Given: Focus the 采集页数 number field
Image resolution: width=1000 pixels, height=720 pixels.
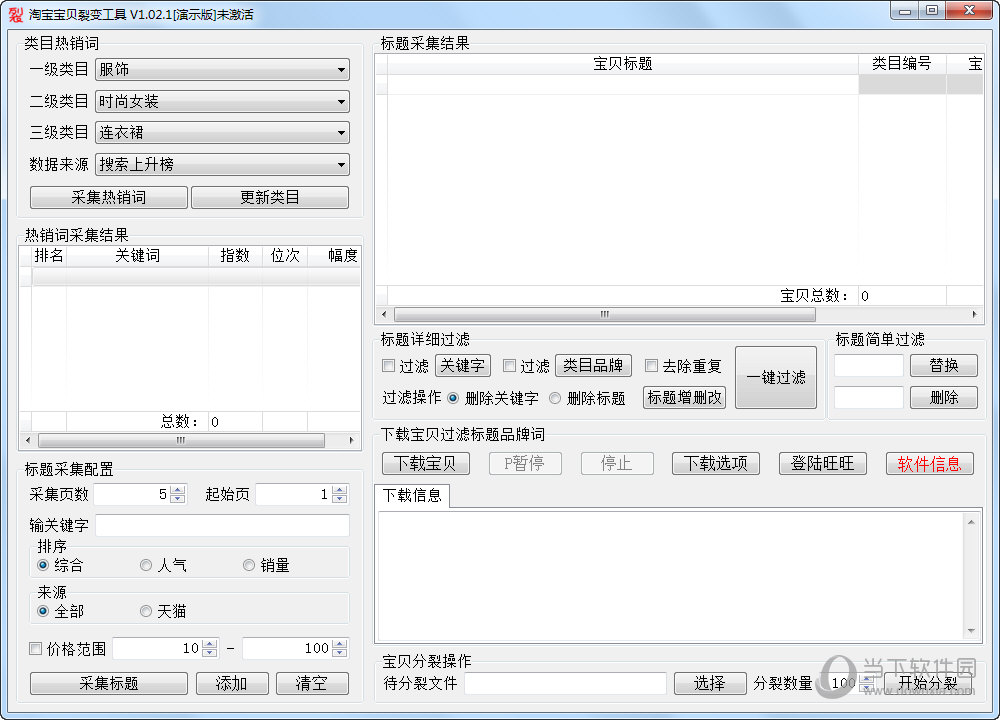Looking at the screenshot, I should coord(133,494).
